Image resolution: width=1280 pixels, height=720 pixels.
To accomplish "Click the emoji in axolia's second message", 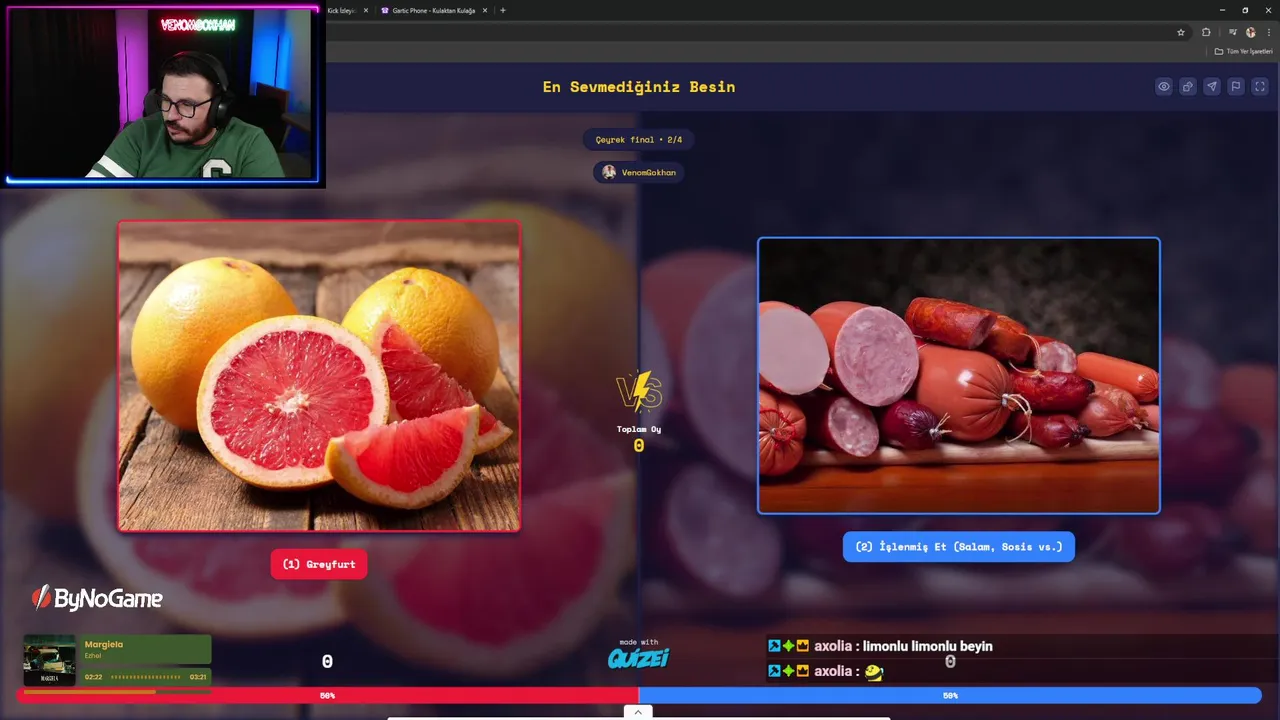I will tap(874, 672).
